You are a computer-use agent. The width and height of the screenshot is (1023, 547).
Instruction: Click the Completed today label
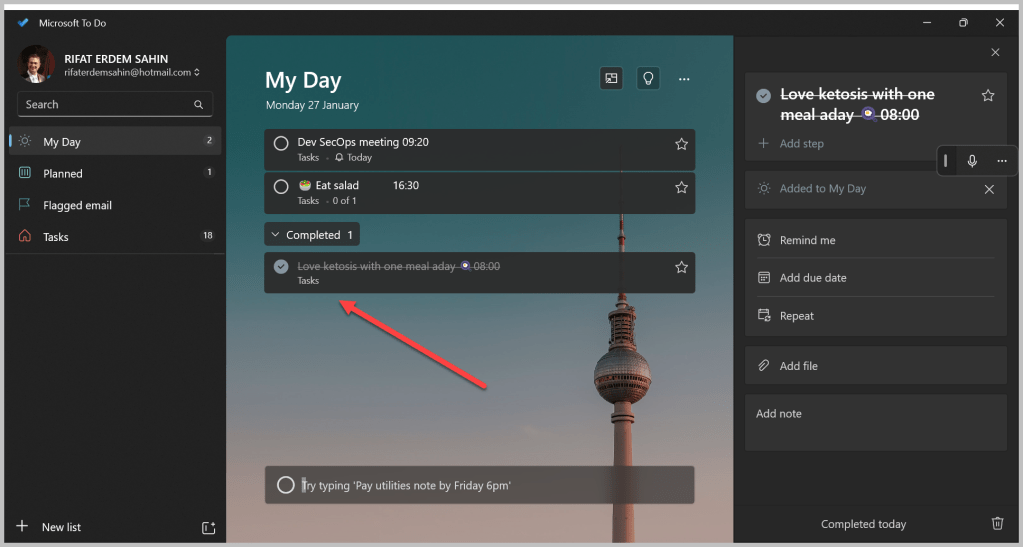pos(863,524)
